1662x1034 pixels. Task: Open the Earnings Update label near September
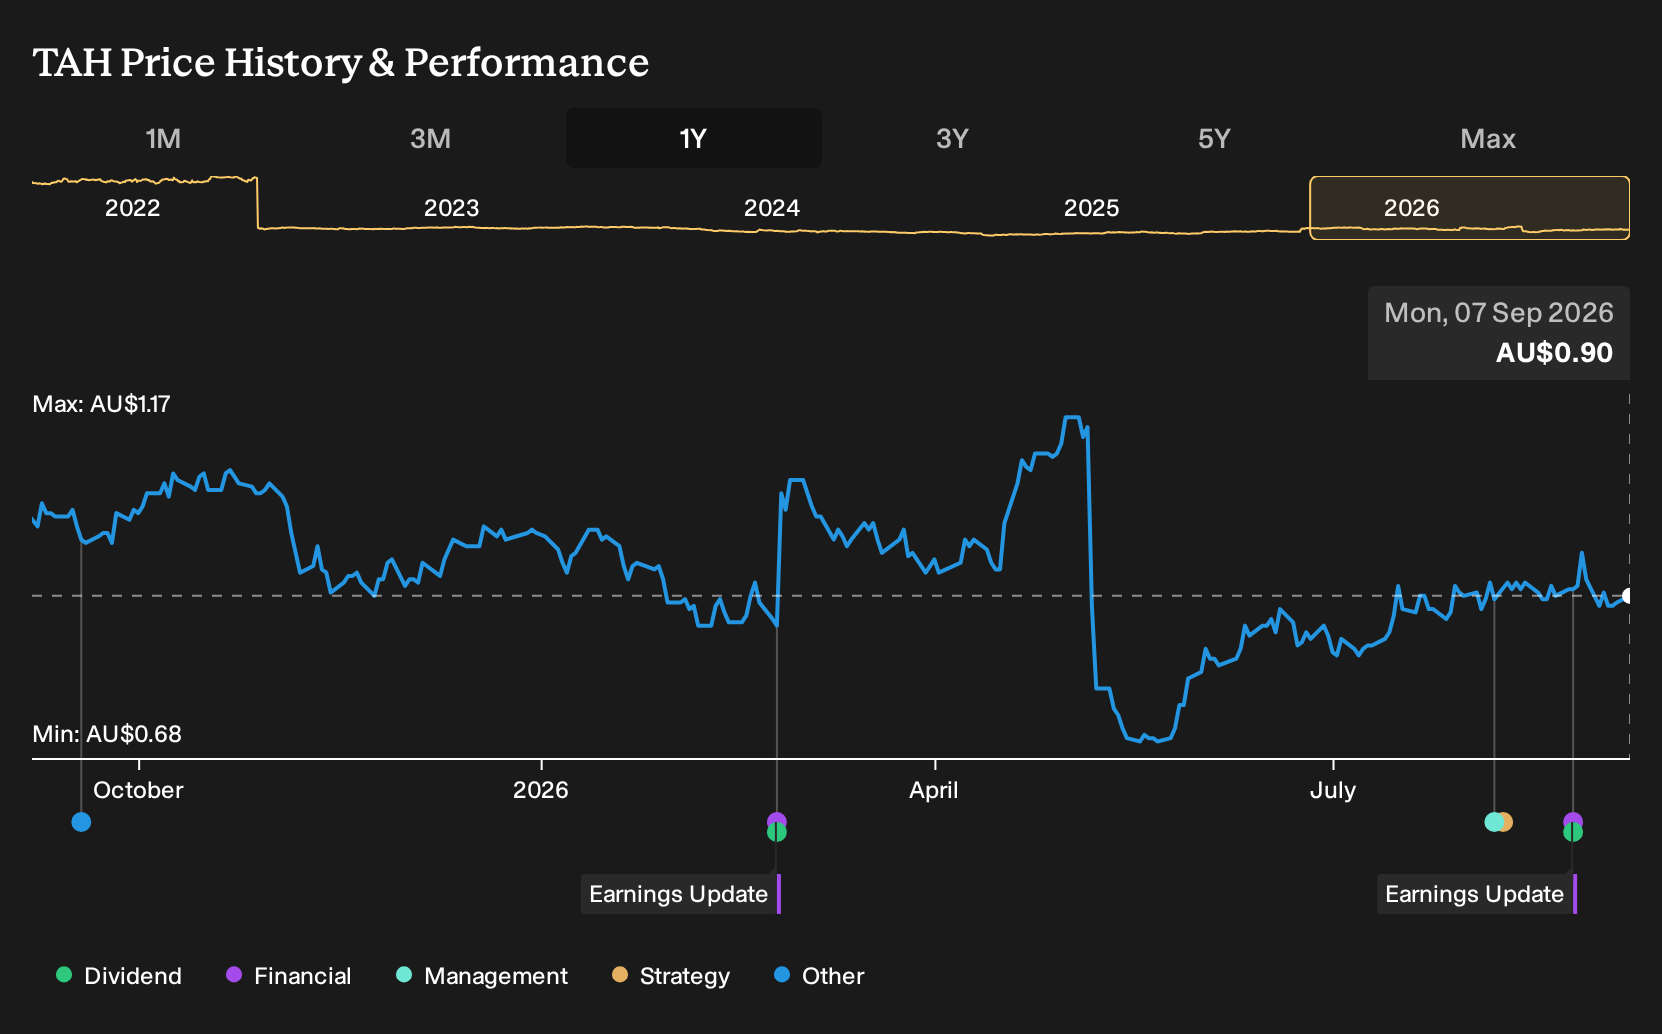click(1477, 894)
